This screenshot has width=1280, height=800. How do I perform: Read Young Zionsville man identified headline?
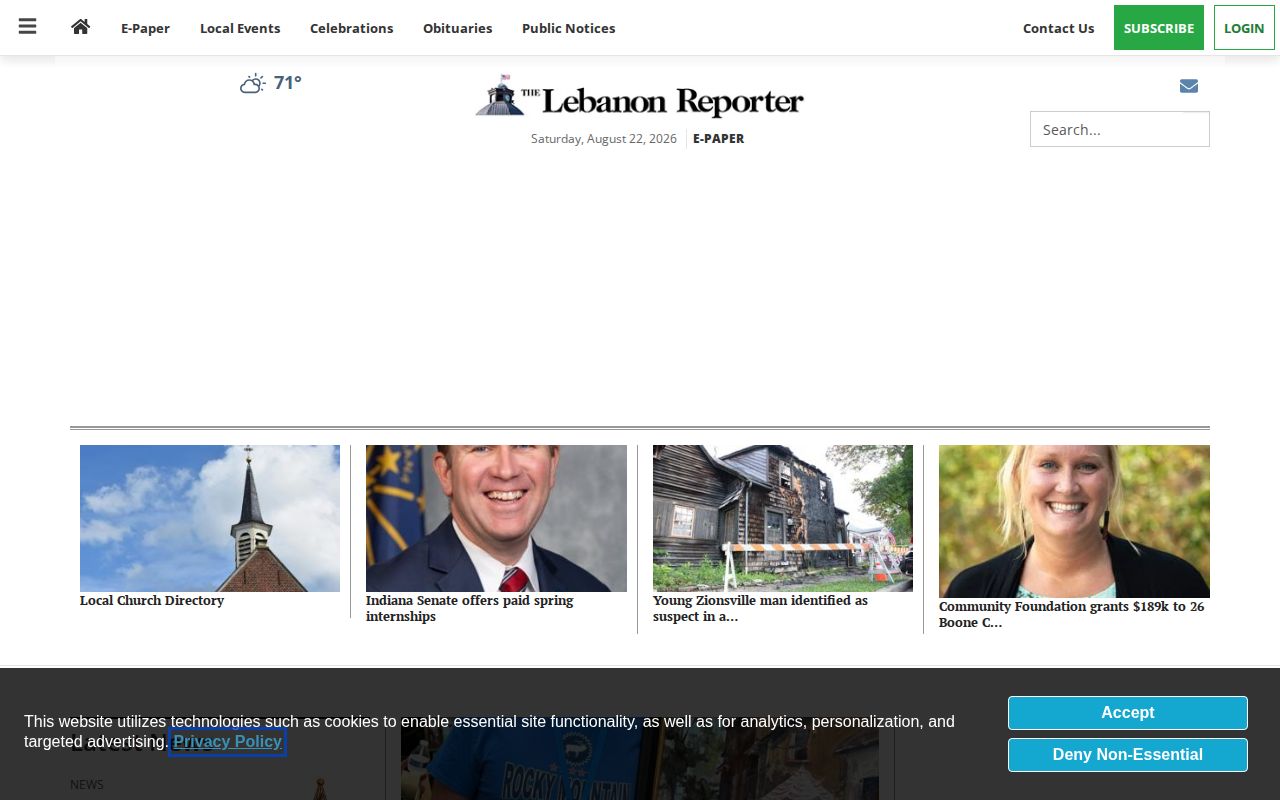point(760,609)
